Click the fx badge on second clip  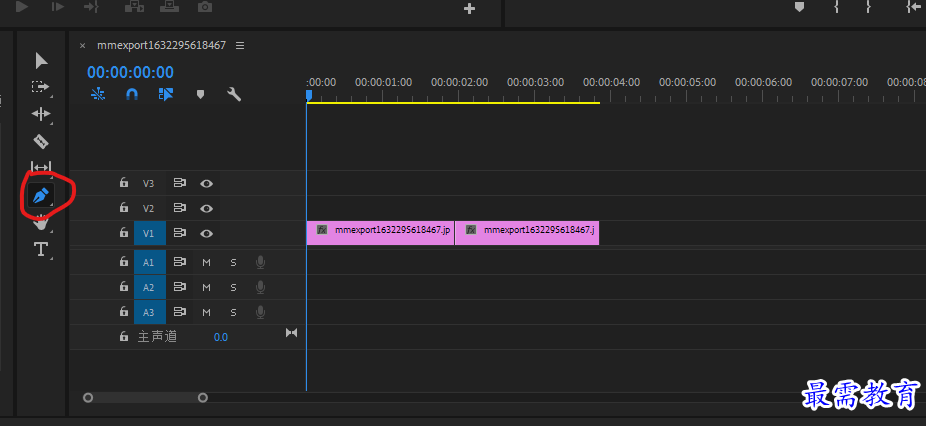[x=471, y=230]
